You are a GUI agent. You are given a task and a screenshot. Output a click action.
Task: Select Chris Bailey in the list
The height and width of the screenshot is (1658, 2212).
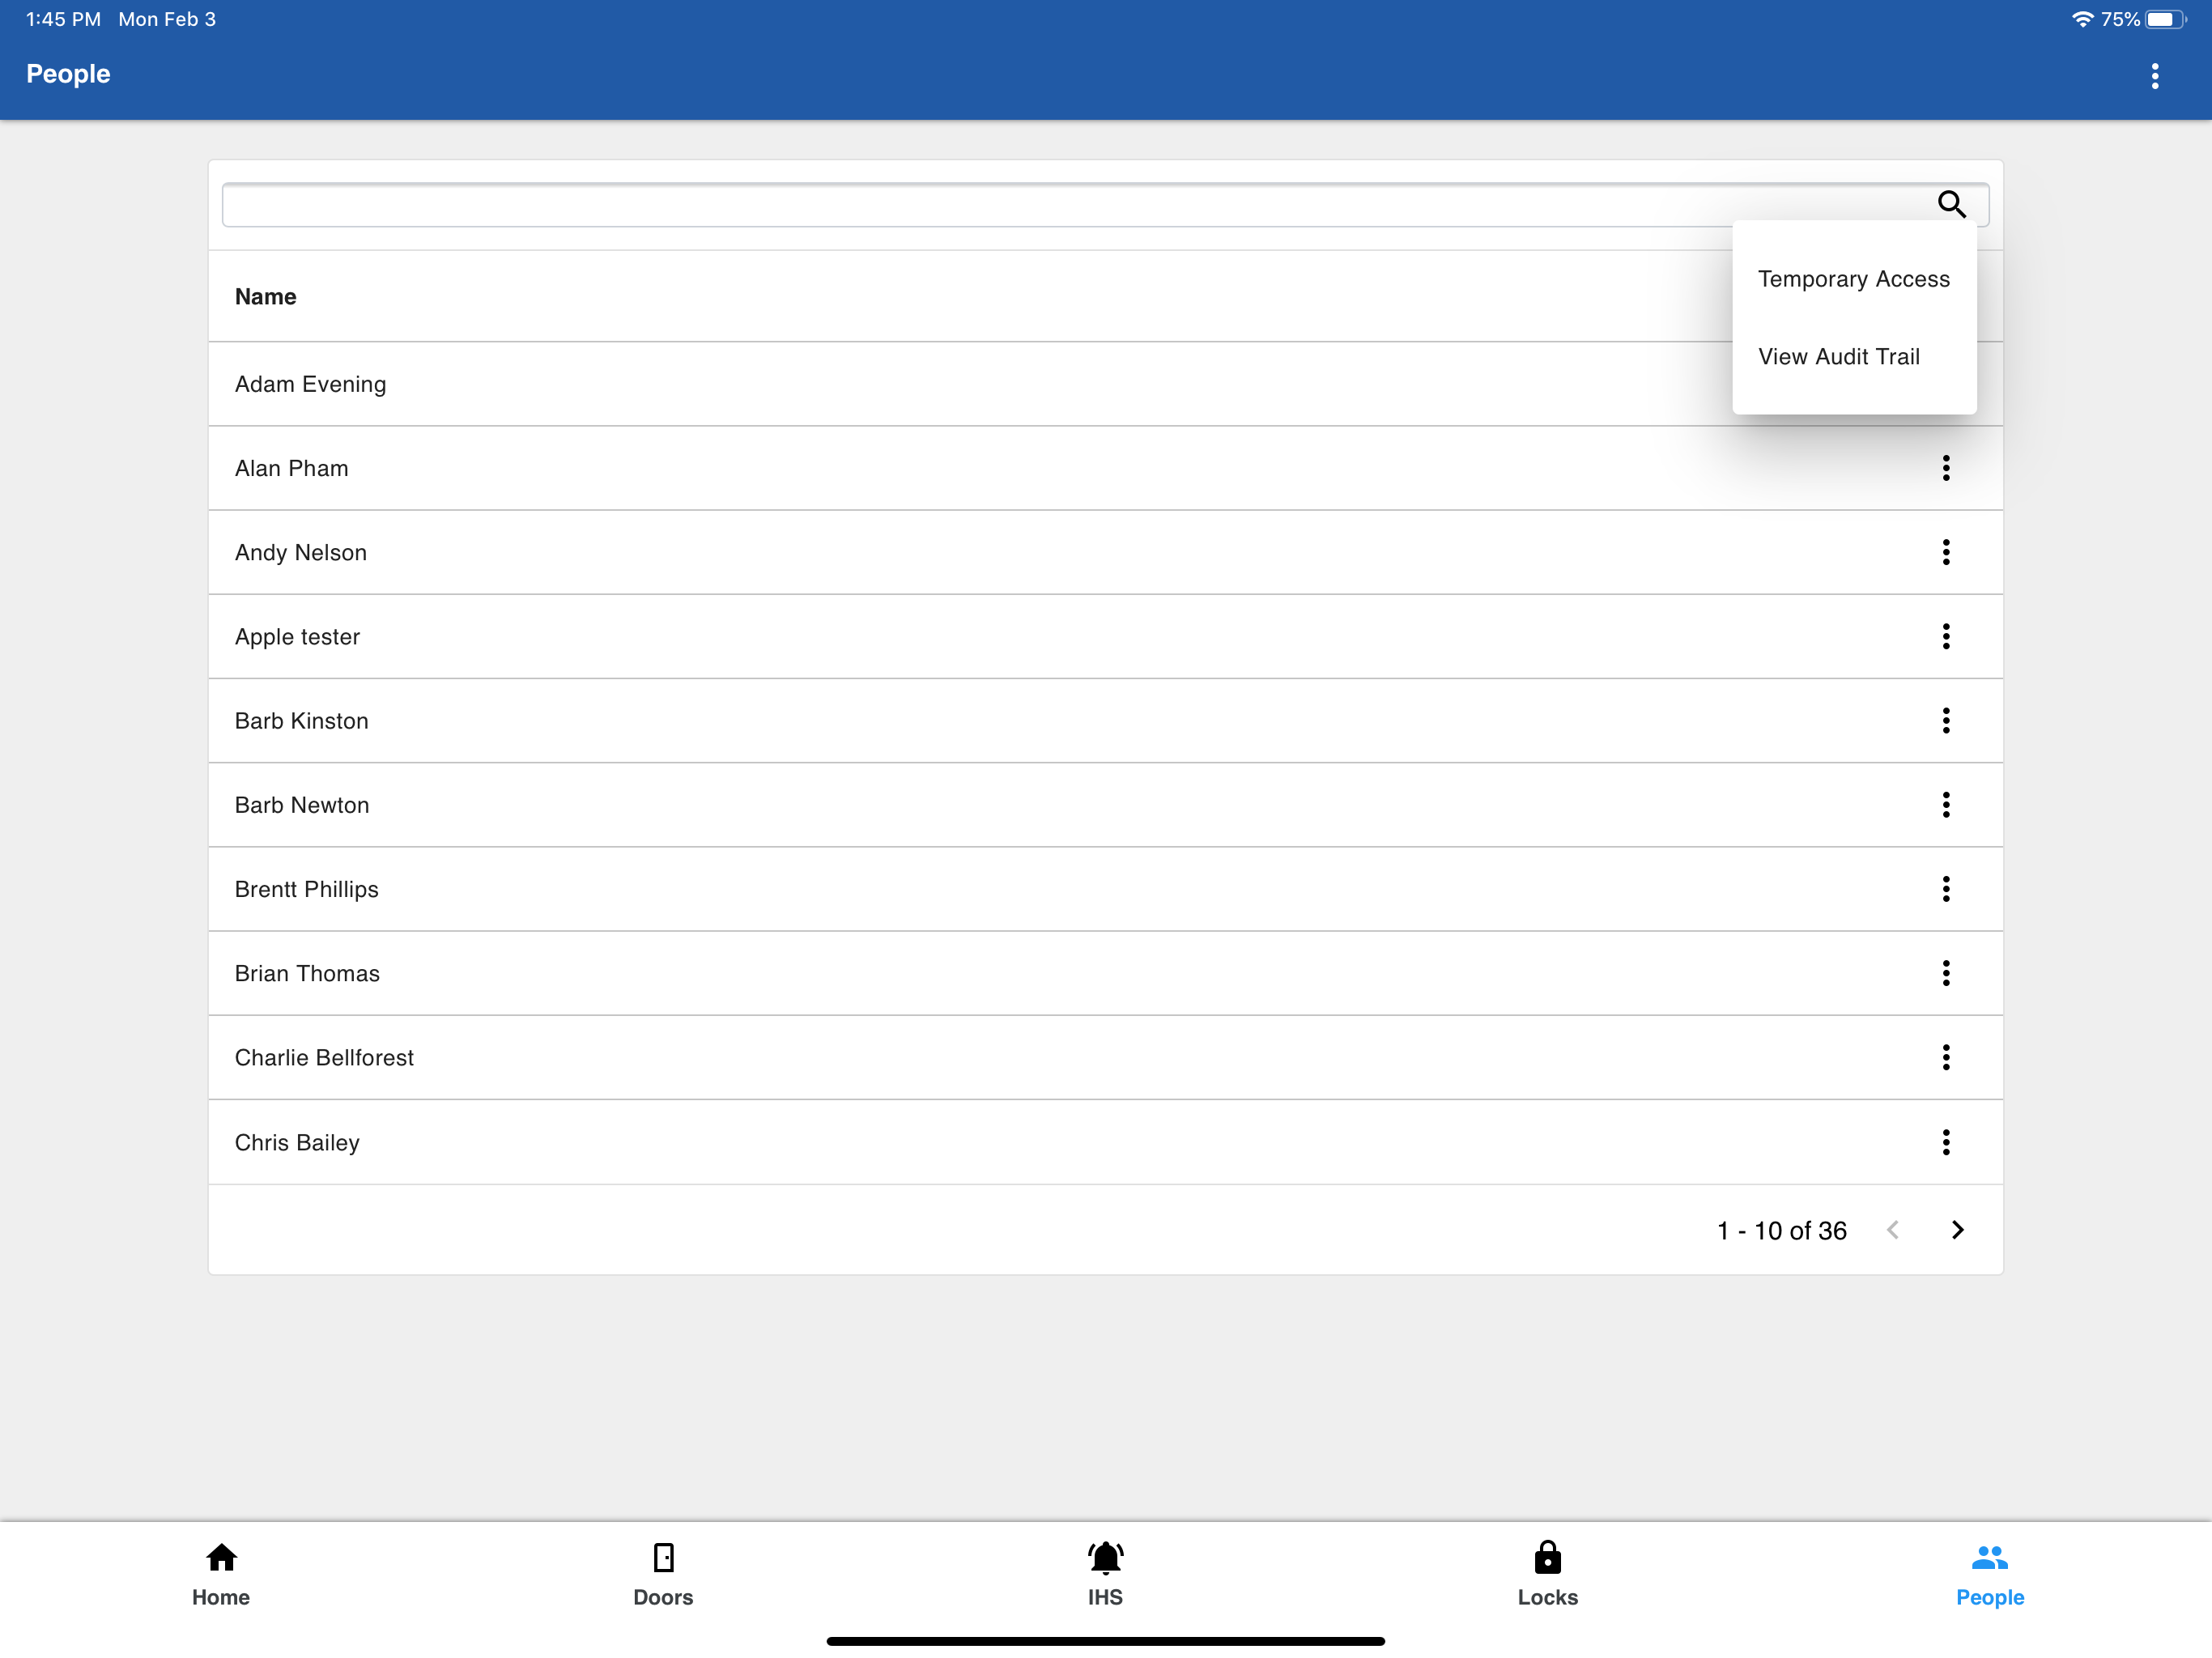click(x=1105, y=1142)
